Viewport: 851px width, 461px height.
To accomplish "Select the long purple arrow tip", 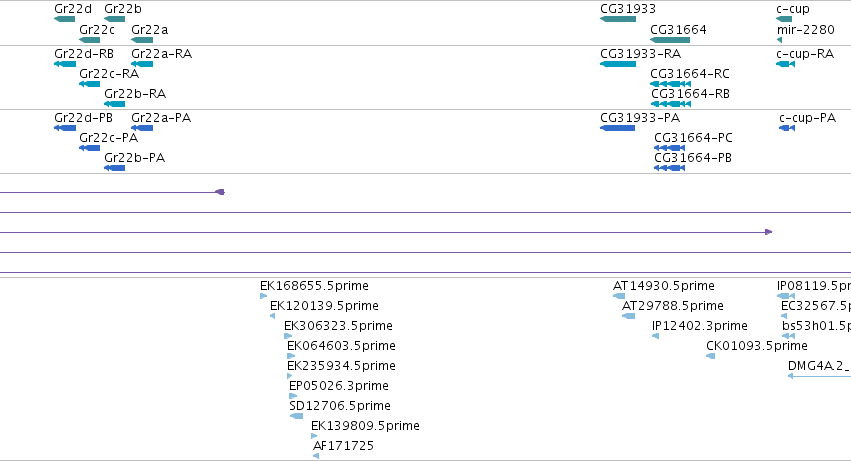I will [769, 232].
